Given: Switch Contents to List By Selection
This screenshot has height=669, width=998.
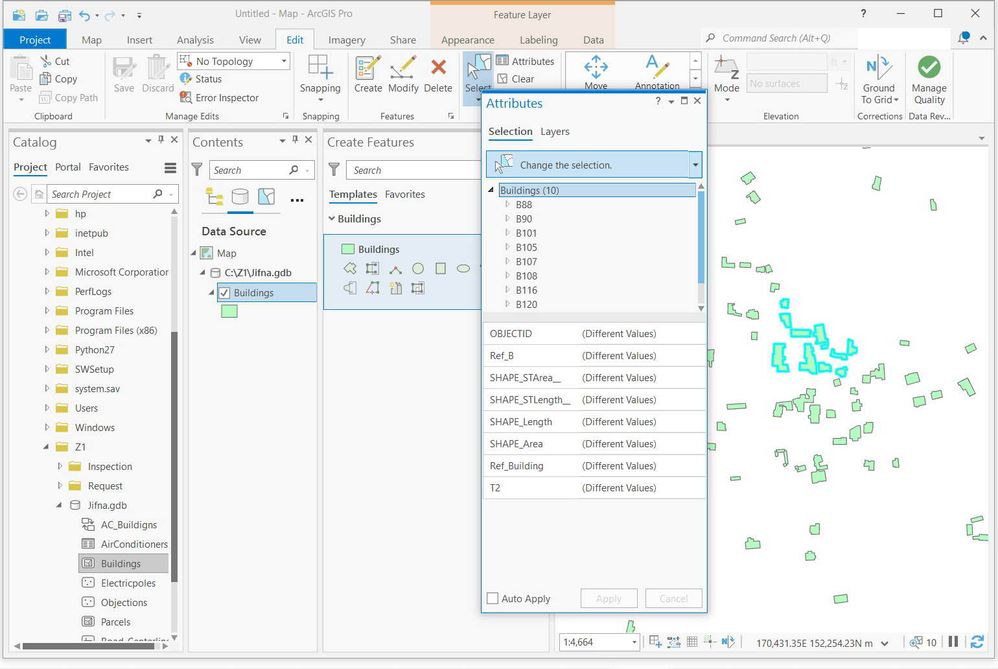Looking at the screenshot, I should pyautogui.click(x=266, y=197).
